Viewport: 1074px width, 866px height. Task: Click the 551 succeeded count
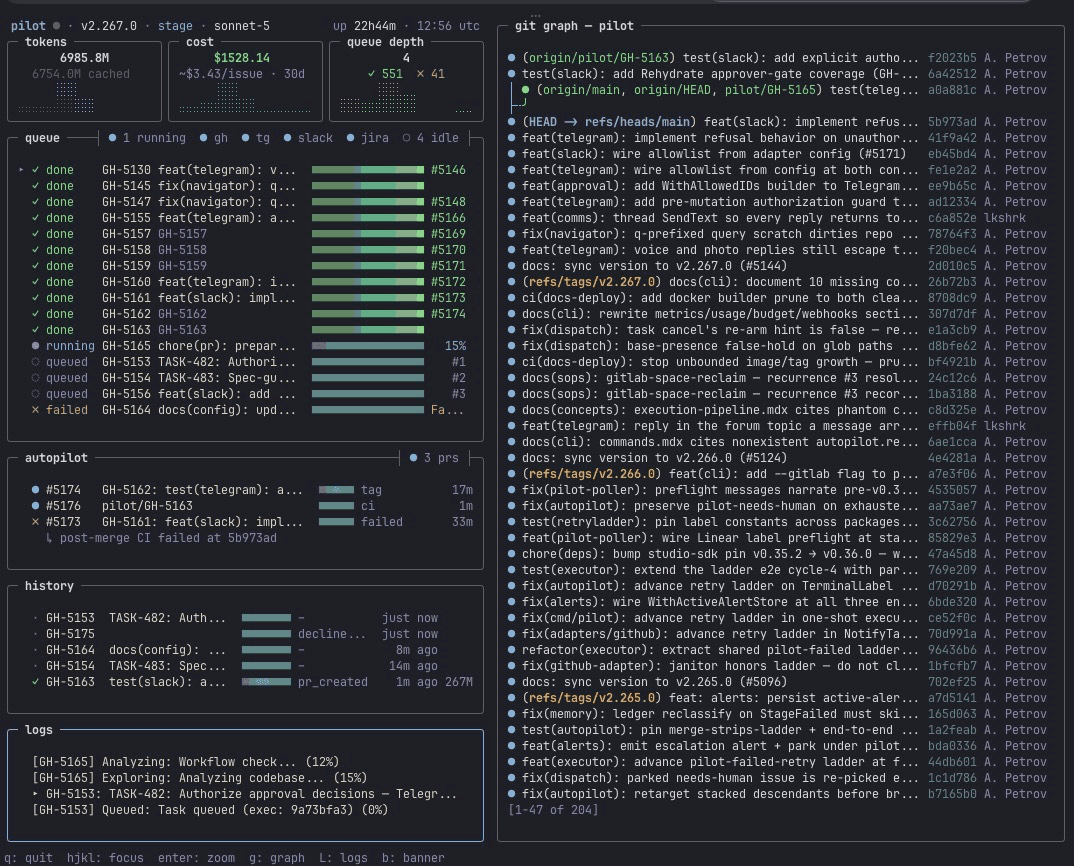(385, 74)
